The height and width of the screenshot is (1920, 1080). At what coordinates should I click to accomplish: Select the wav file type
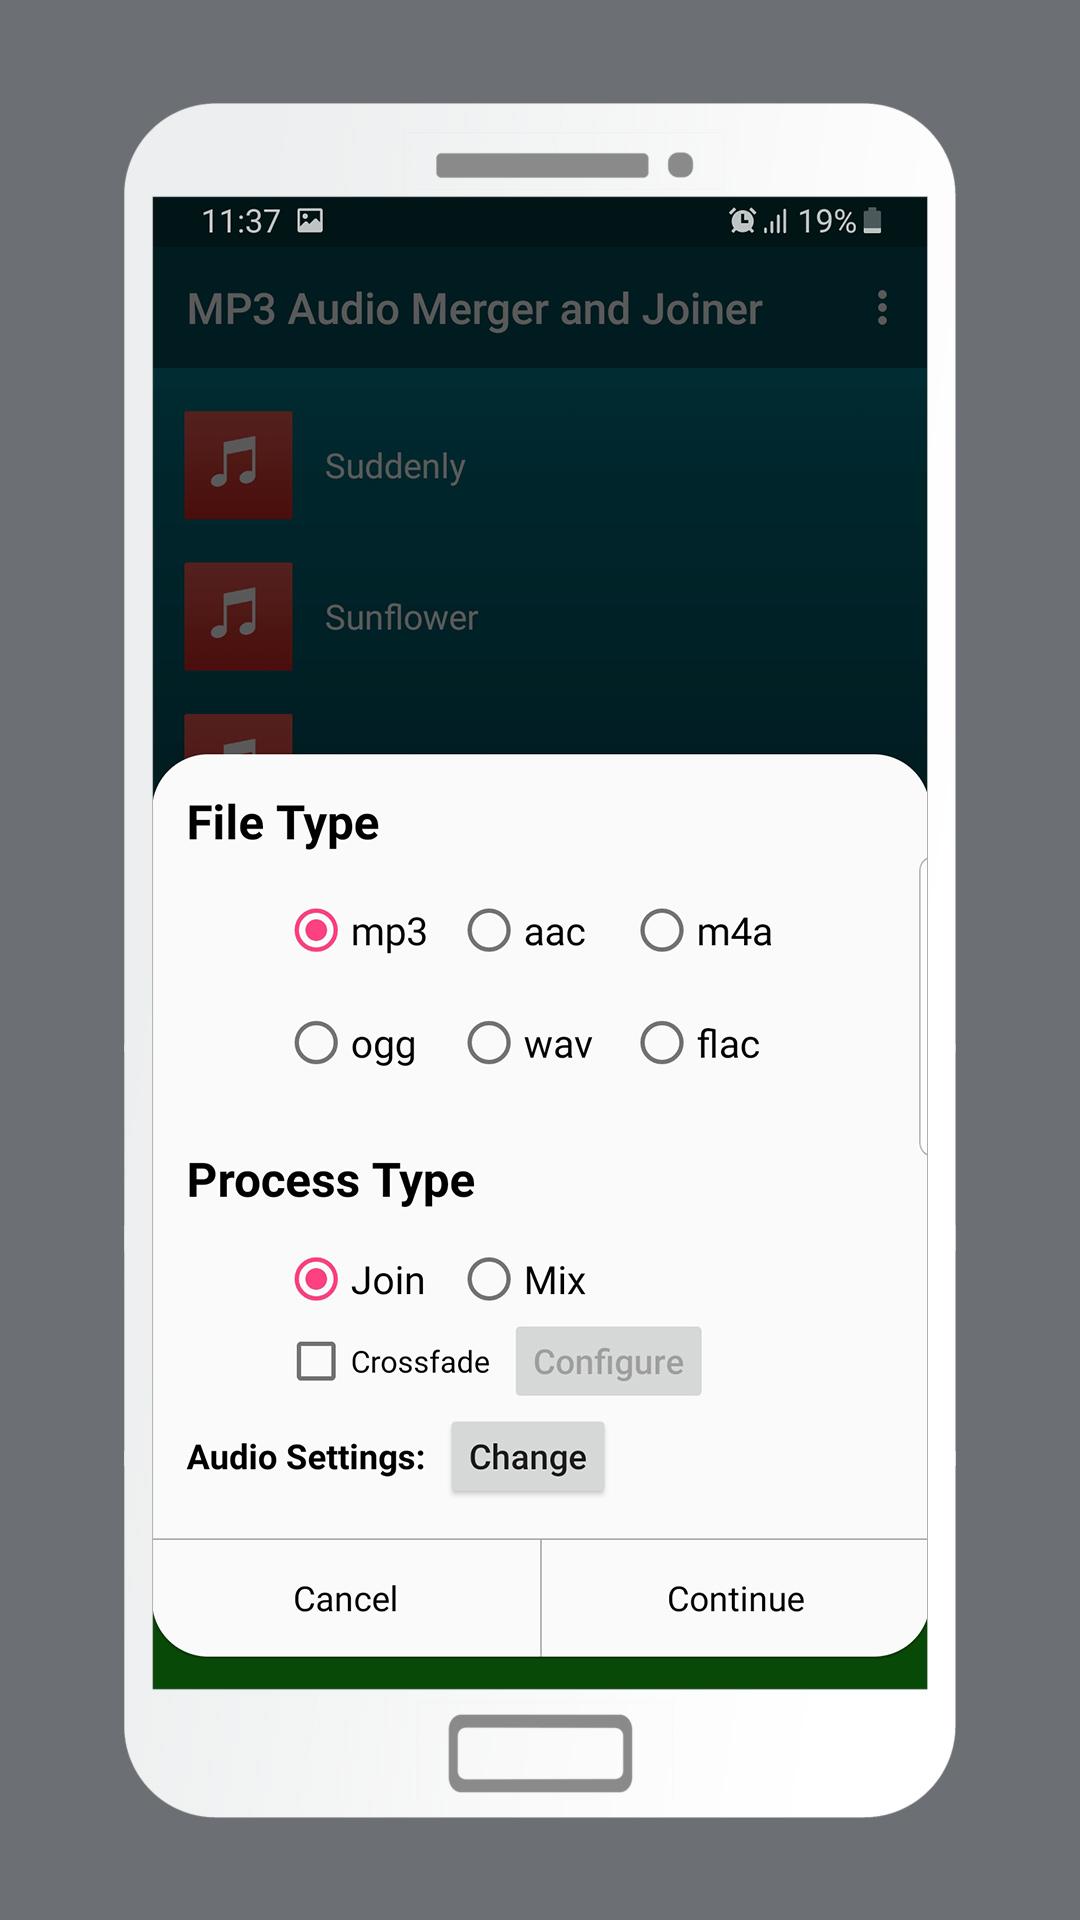(489, 1043)
